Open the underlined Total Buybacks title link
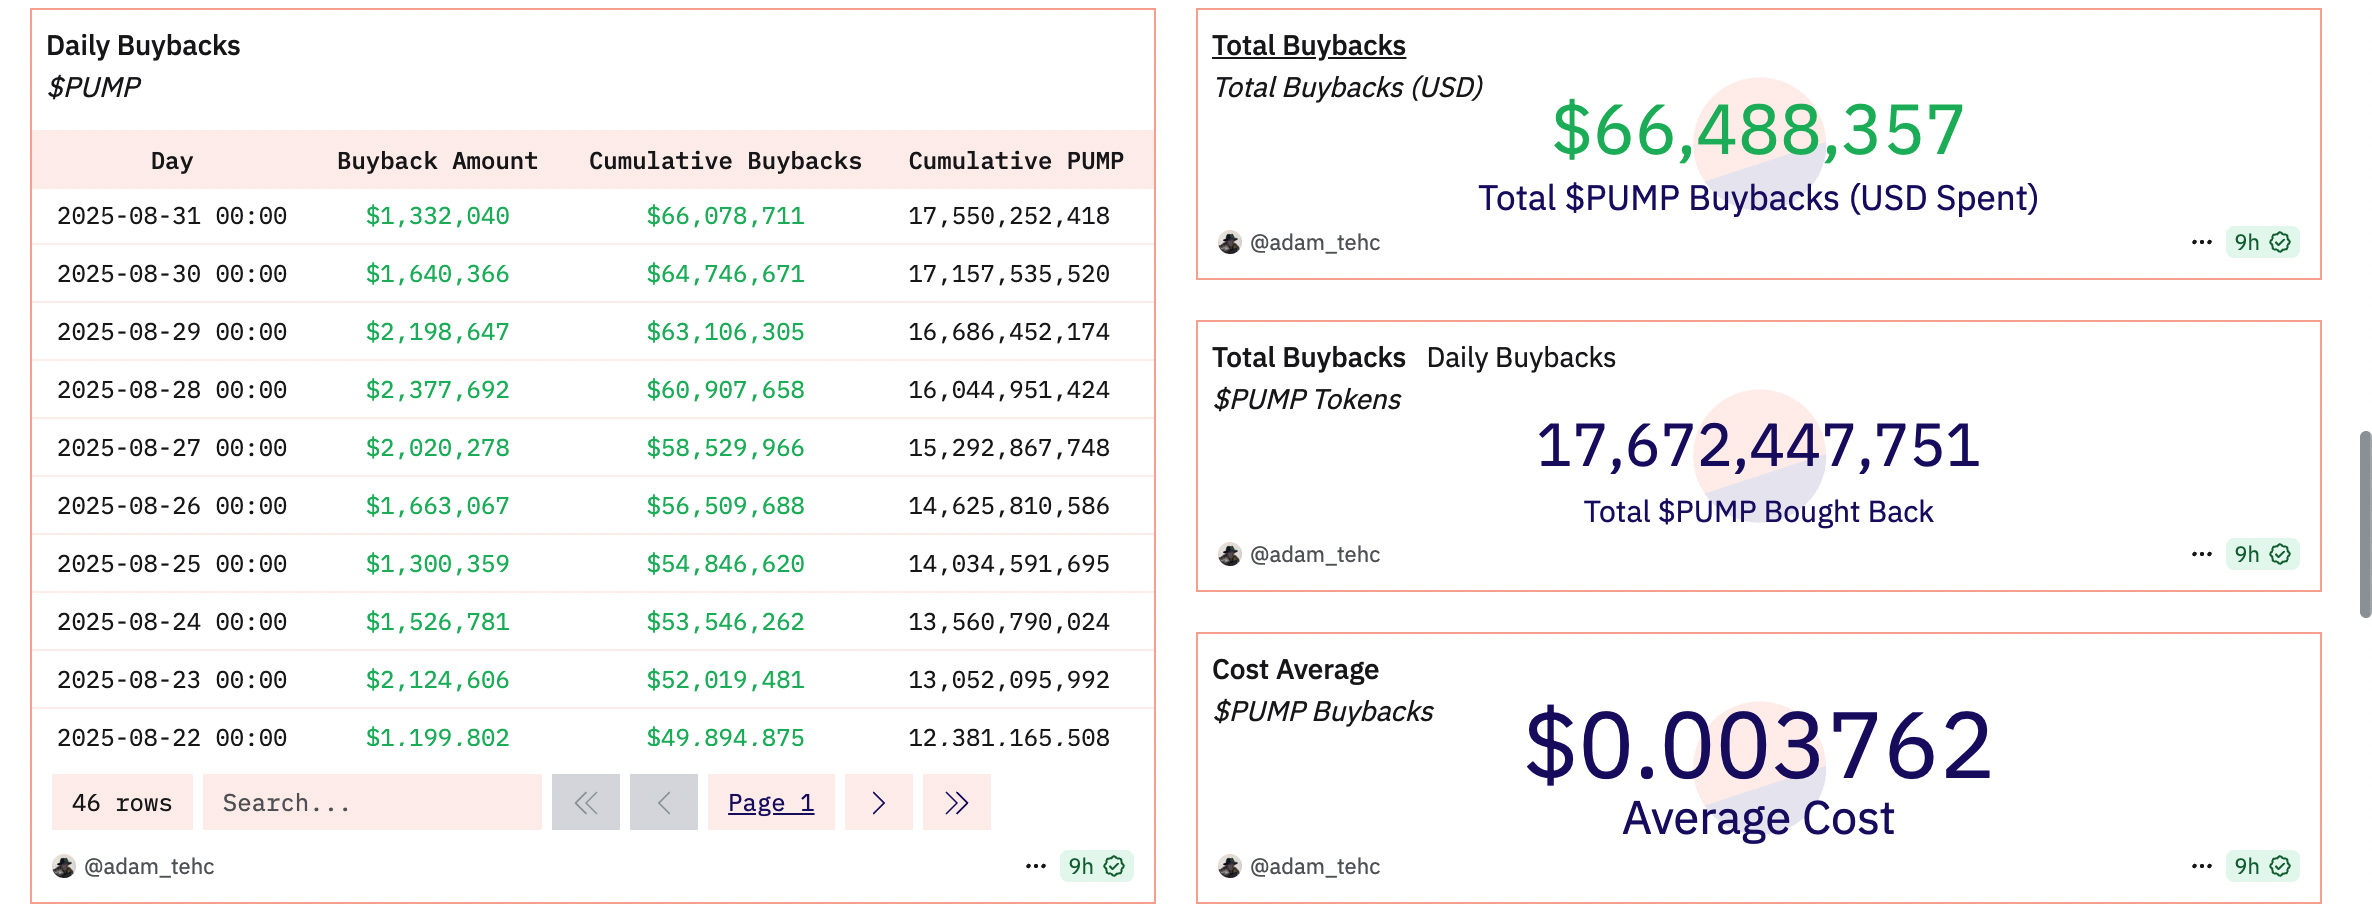Viewport: 2372px width, 905px height. click(1308, 44)
